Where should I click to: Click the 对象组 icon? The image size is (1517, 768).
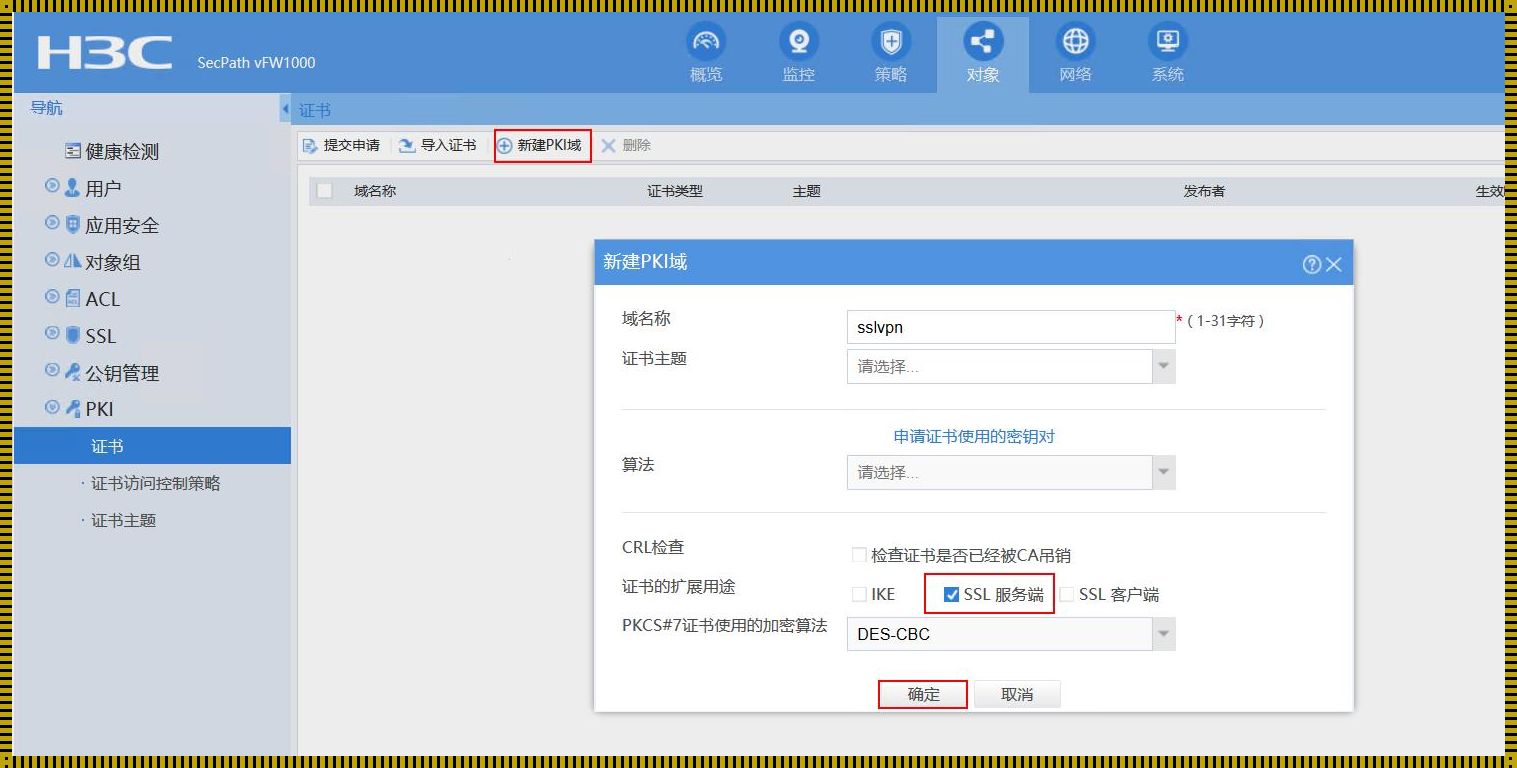(x=72, y=261)
